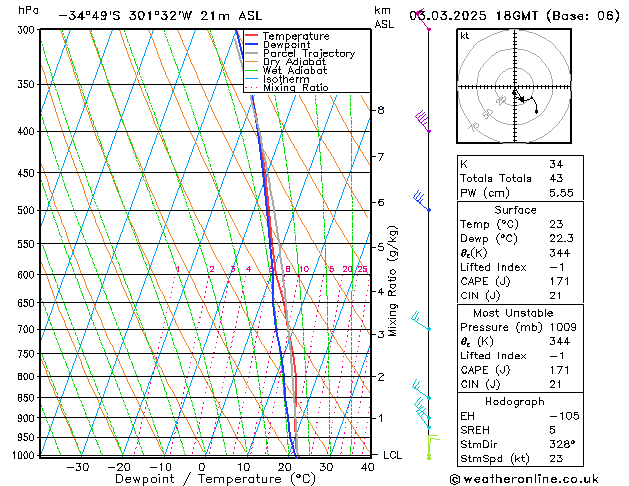Image resolution: width=629 pixels, height=486 pixels.
Task: Click the 8 km altitude tick label
Action: pos(381,110)
